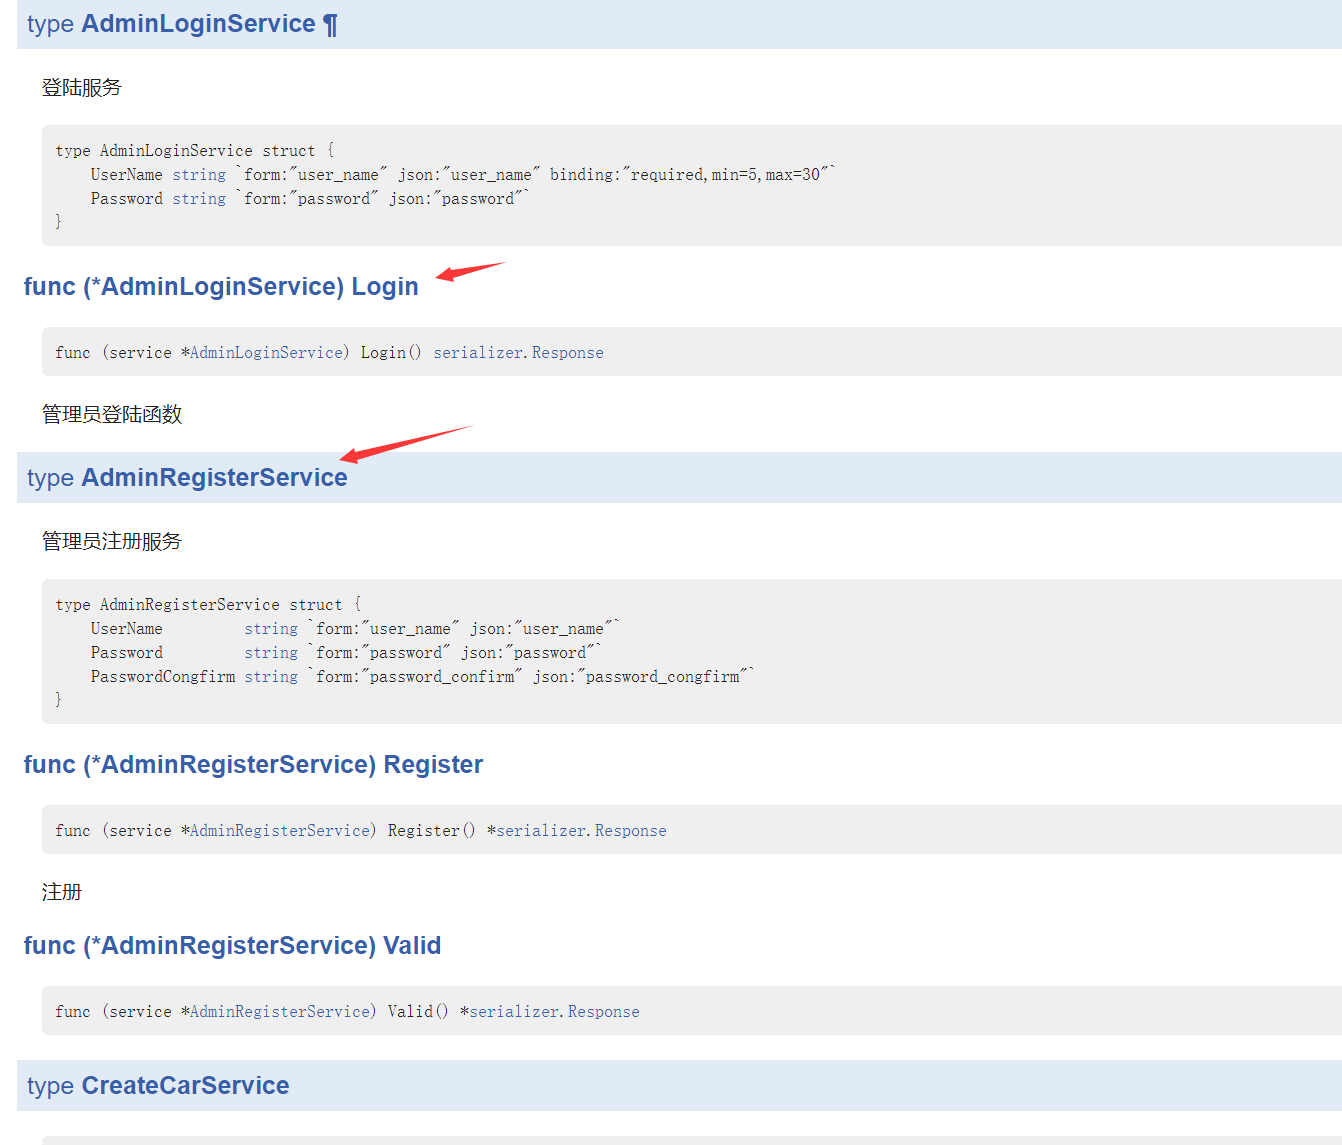Open the AdminLoginService type heading
This screenshot has height=1145, width=1342.
point(198,24)
